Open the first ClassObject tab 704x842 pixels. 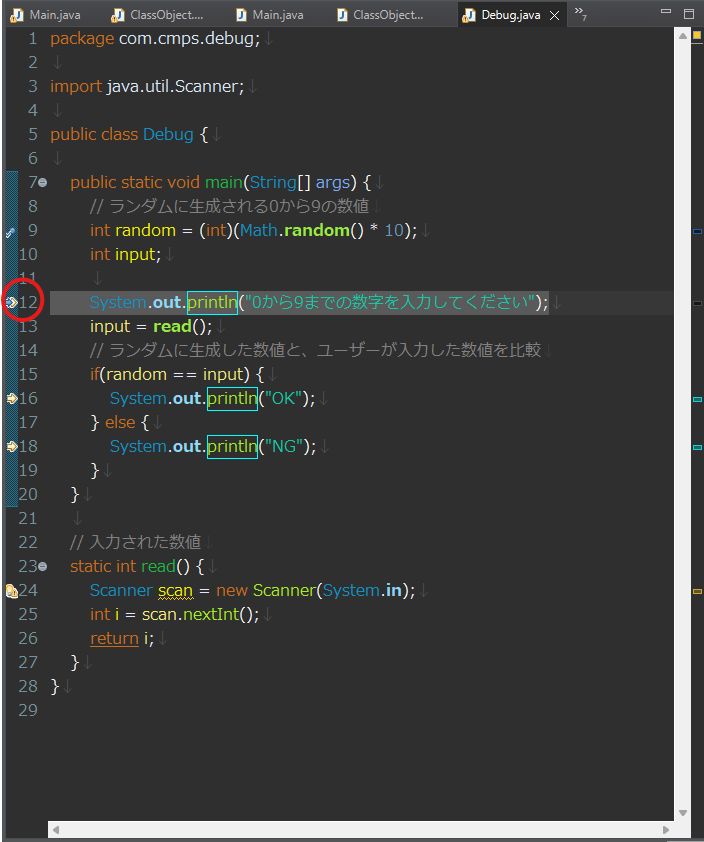(x=165, y=16)
